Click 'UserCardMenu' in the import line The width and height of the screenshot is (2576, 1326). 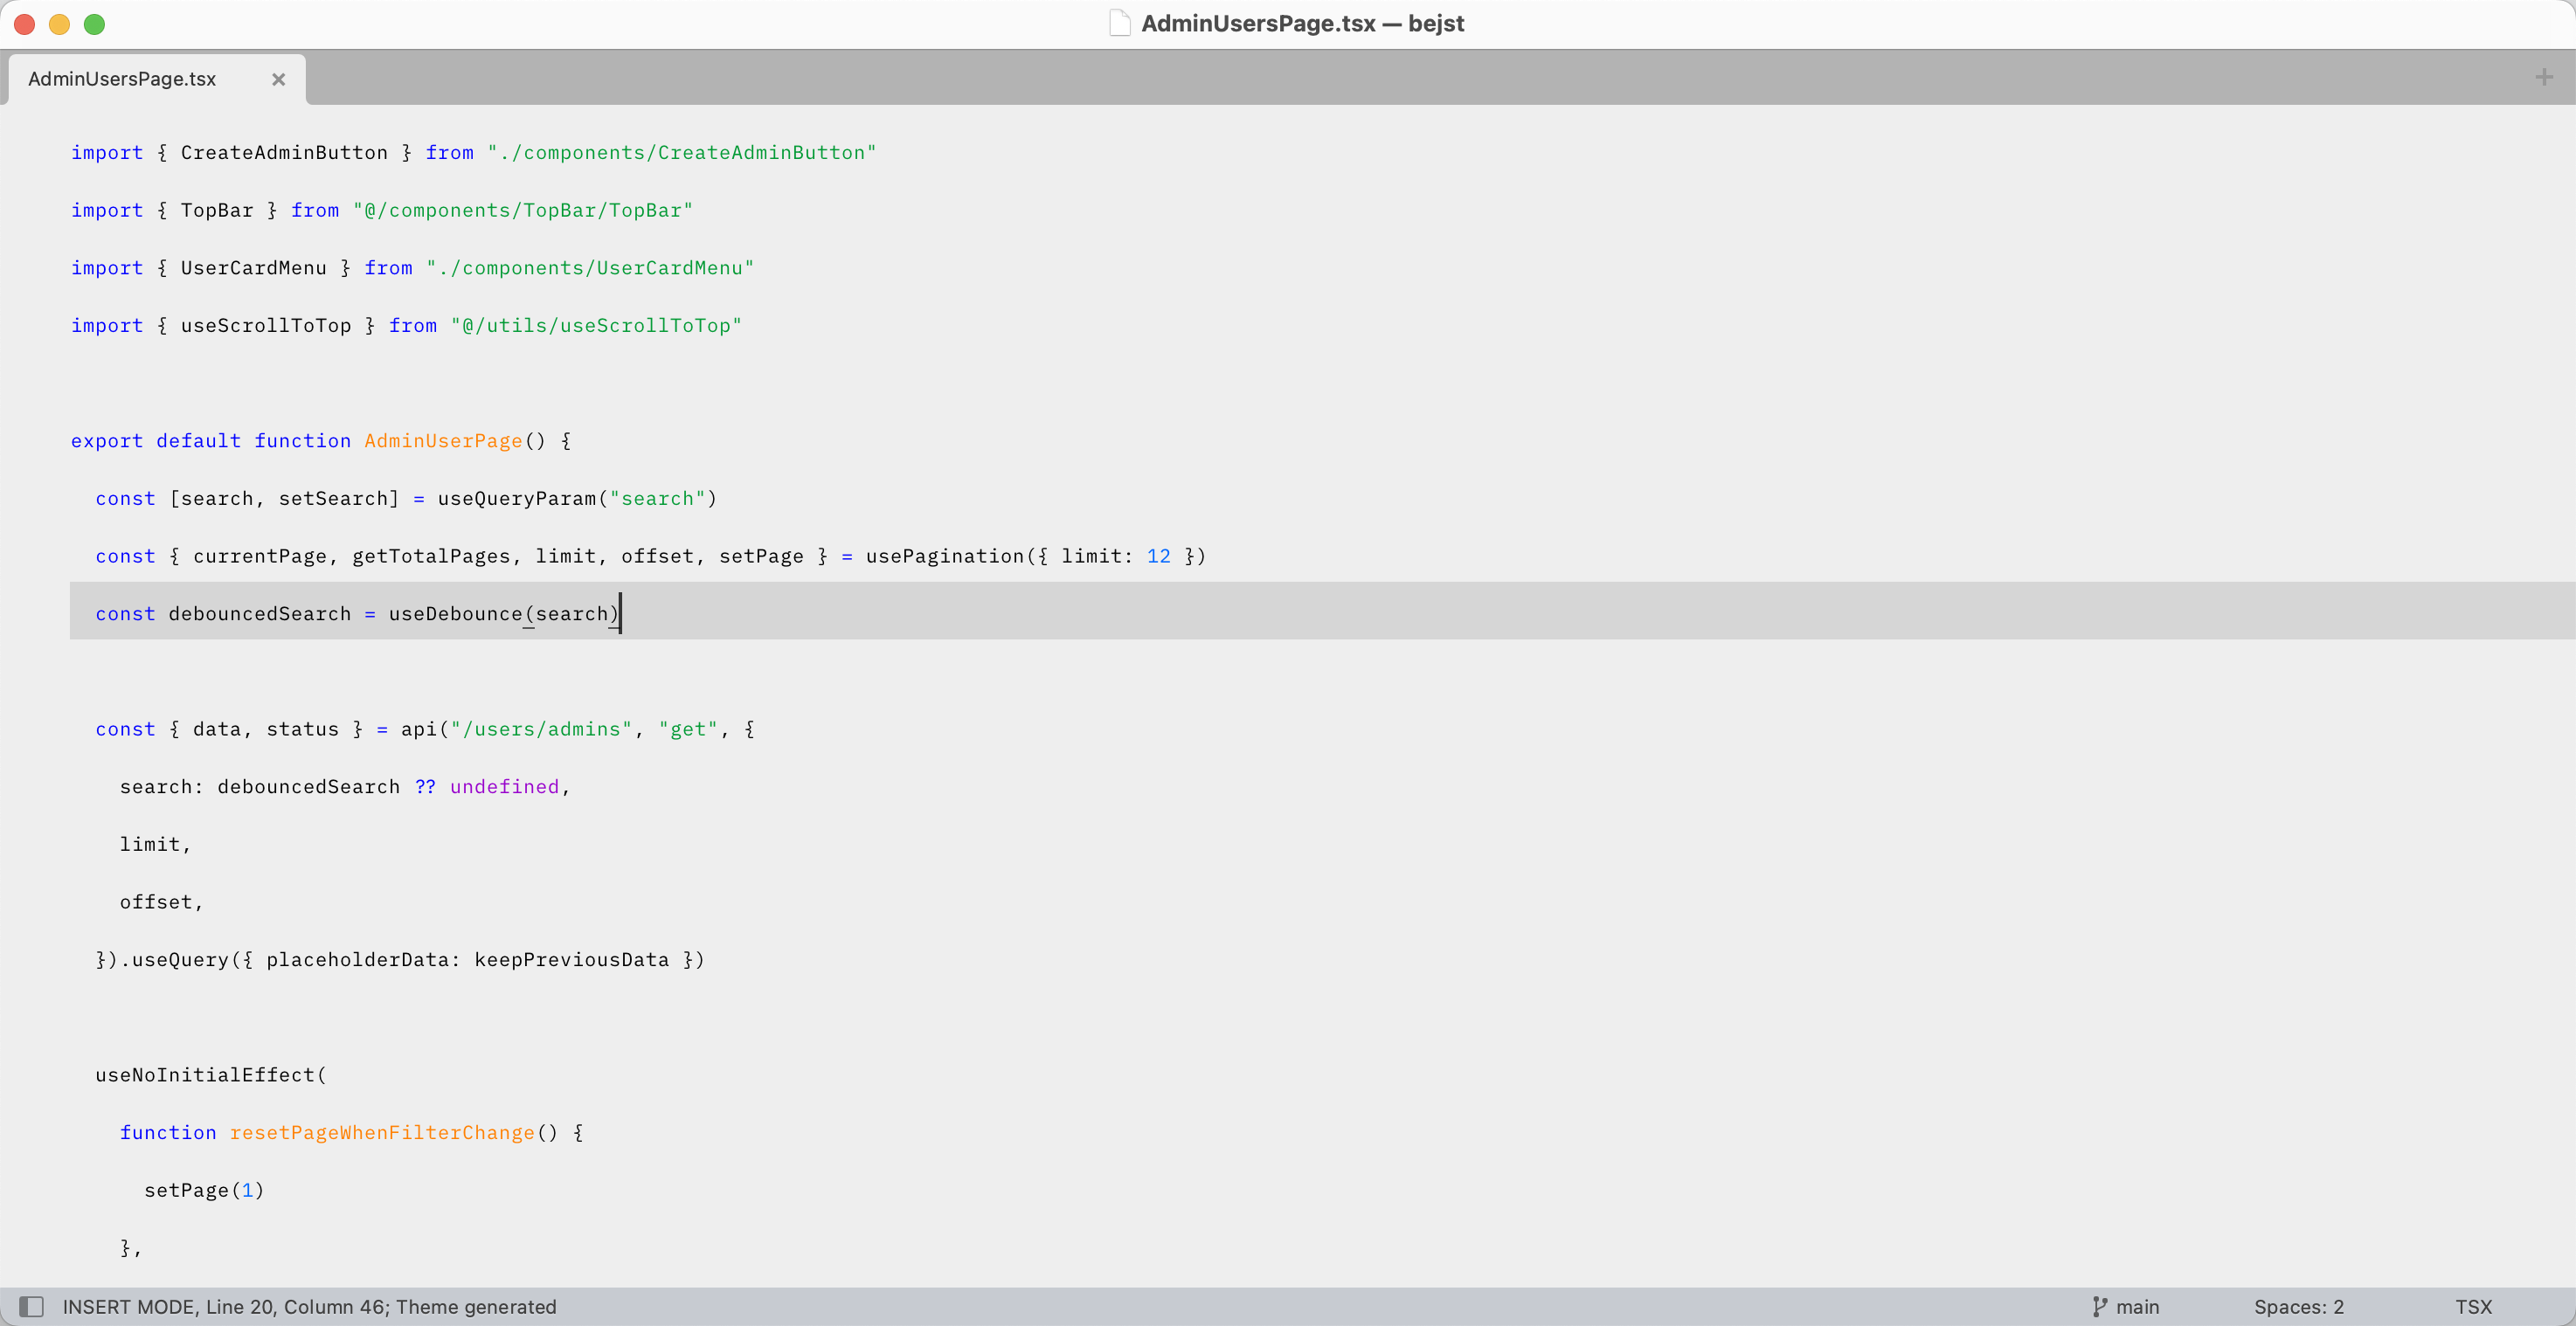(254, 267)
